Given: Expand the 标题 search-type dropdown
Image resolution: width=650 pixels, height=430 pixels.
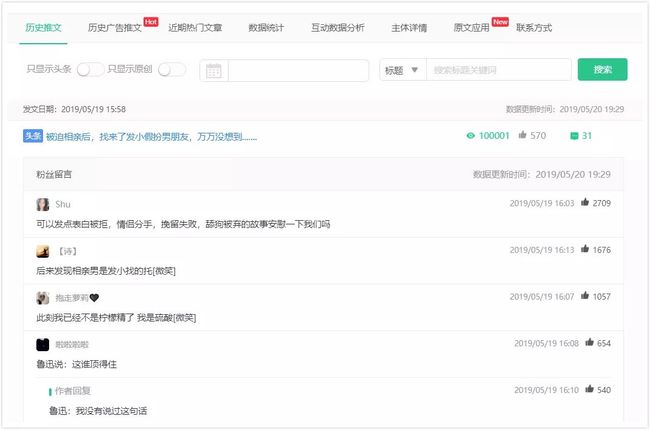Looking at the screenshot, I should [402, 70].
